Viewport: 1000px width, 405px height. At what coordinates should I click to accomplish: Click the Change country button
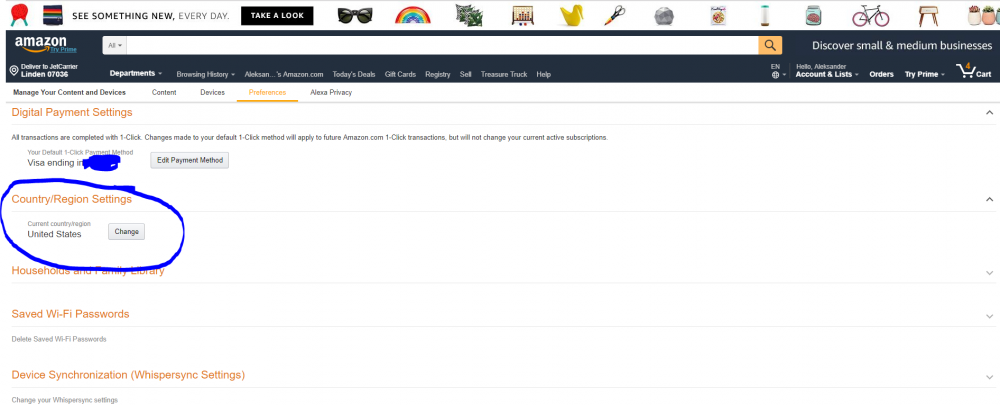pos(126,232)
